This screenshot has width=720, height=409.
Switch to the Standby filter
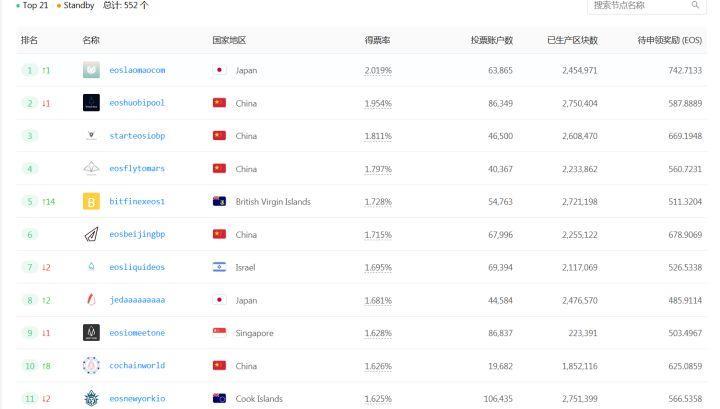(x=78, y=6)
